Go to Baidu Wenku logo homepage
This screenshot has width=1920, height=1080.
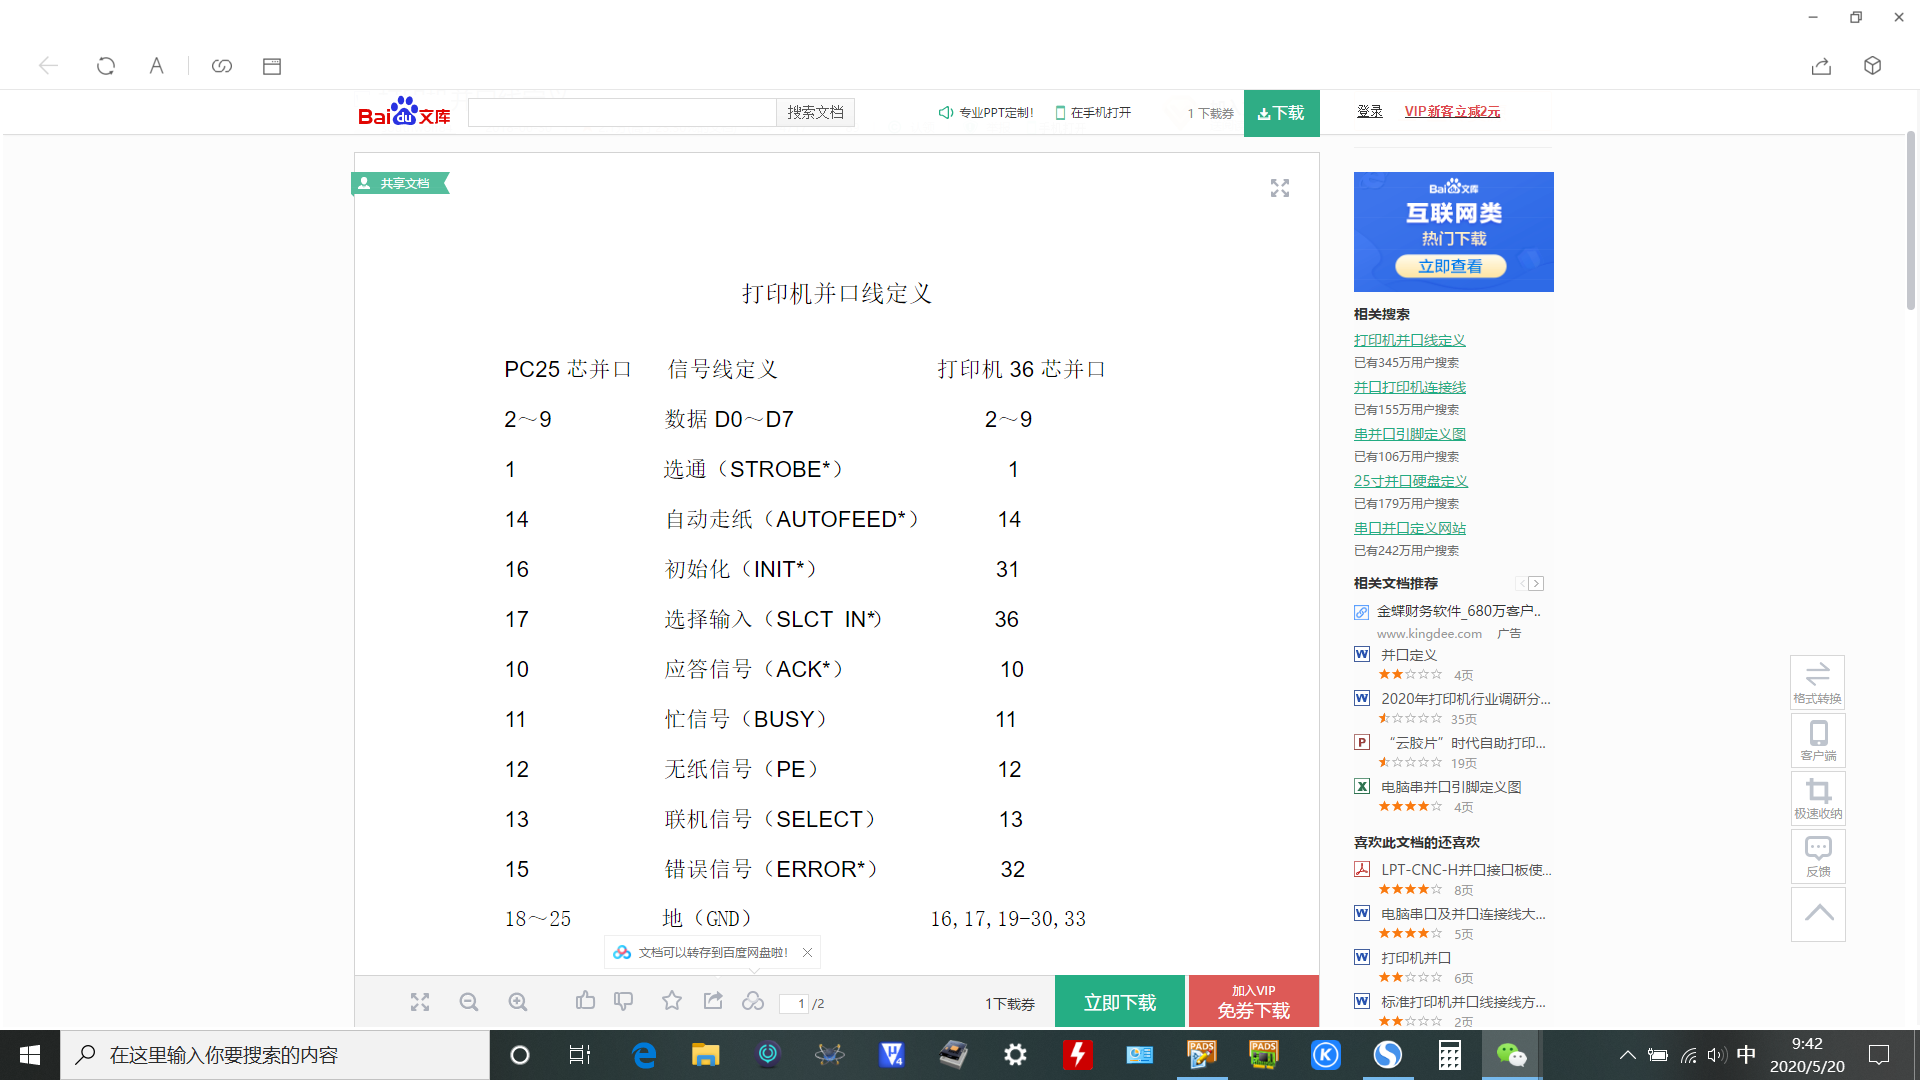(x=404, y=112)
